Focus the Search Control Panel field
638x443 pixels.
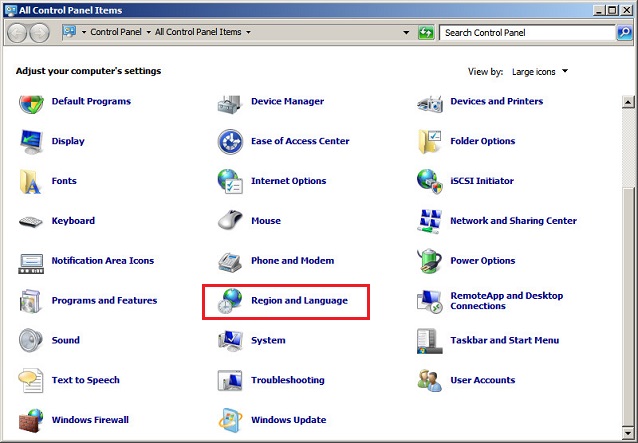tap(528, 33)
